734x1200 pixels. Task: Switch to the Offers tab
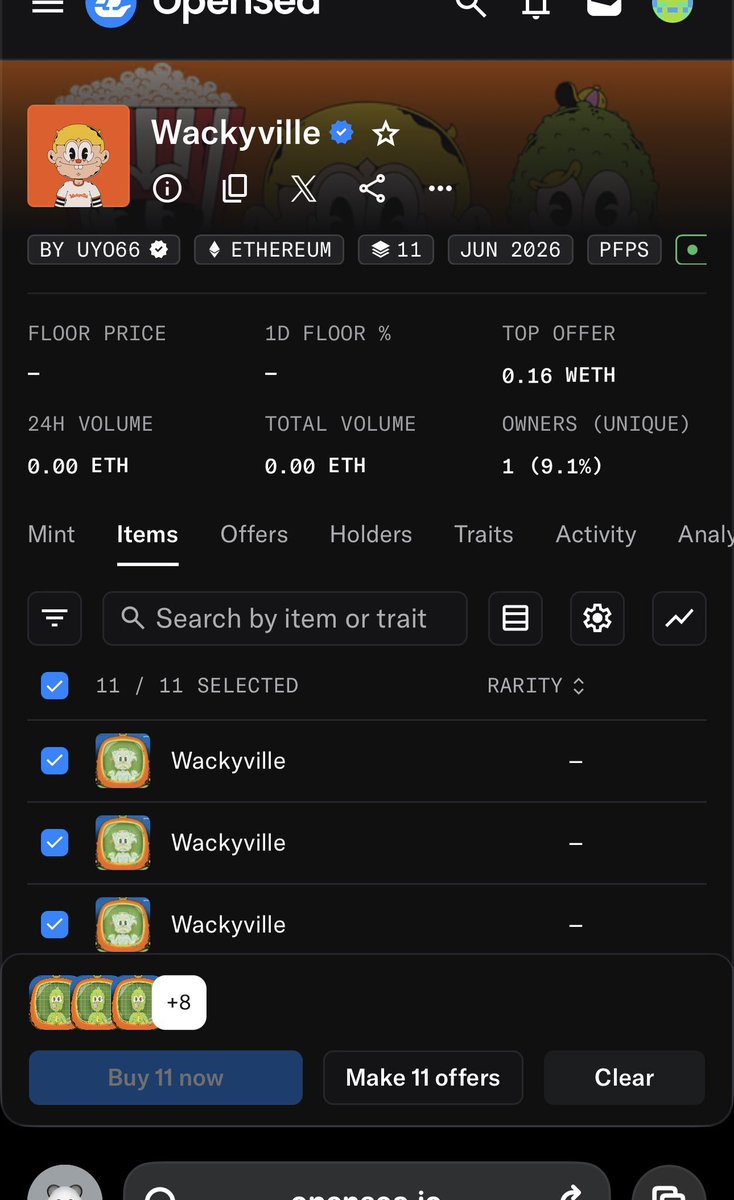pos(254,535)
